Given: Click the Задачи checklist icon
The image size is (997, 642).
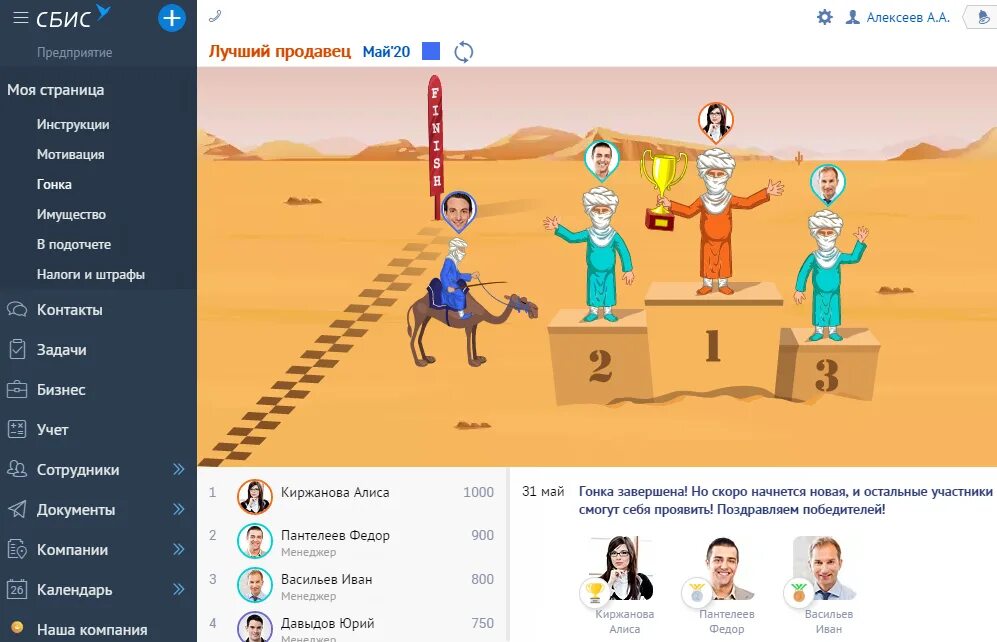Looking at the screenshot, I should click(x=17, y=350).
